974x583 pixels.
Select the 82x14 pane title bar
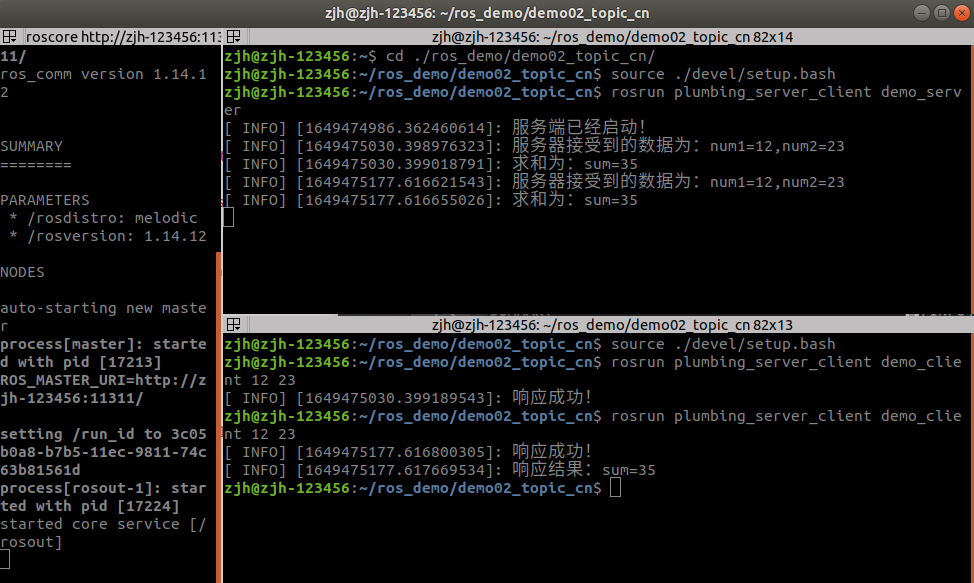(x=598, y=37)
